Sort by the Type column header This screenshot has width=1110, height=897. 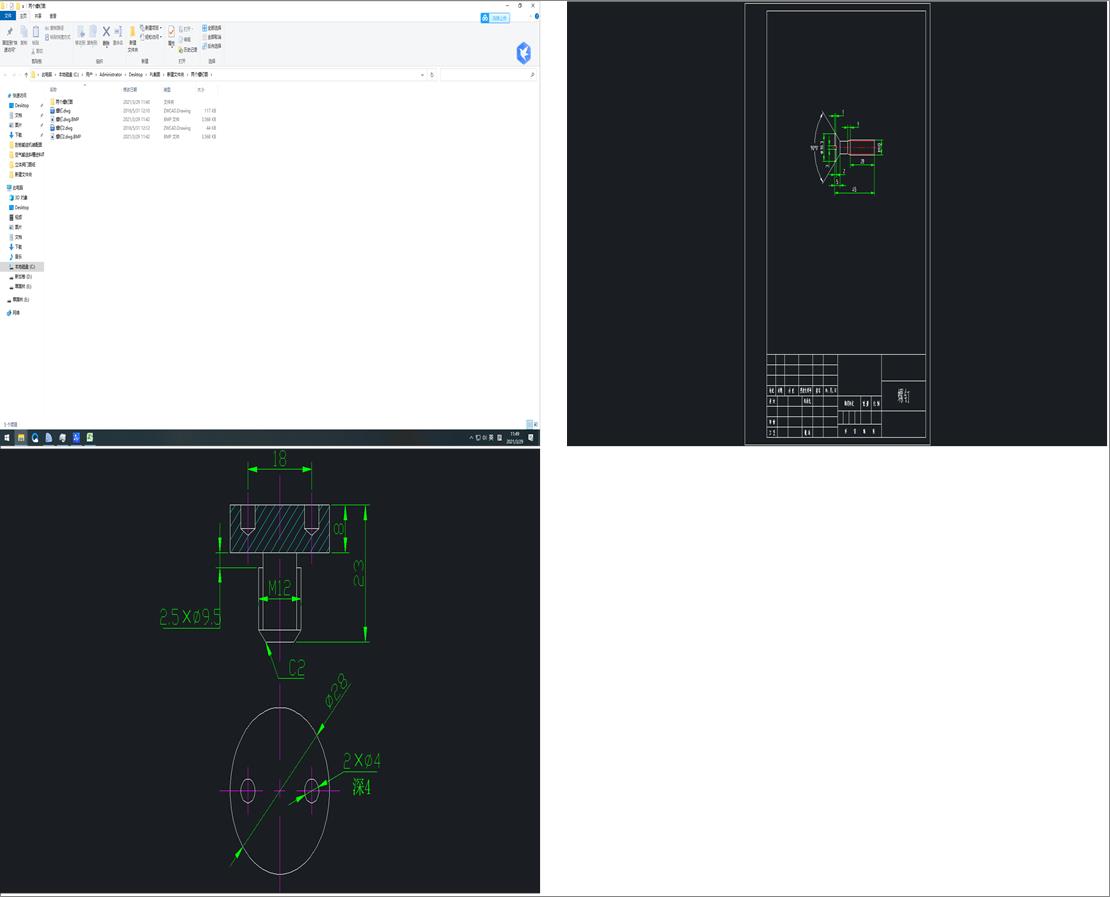pyautogui.click(x=167, y=90)
